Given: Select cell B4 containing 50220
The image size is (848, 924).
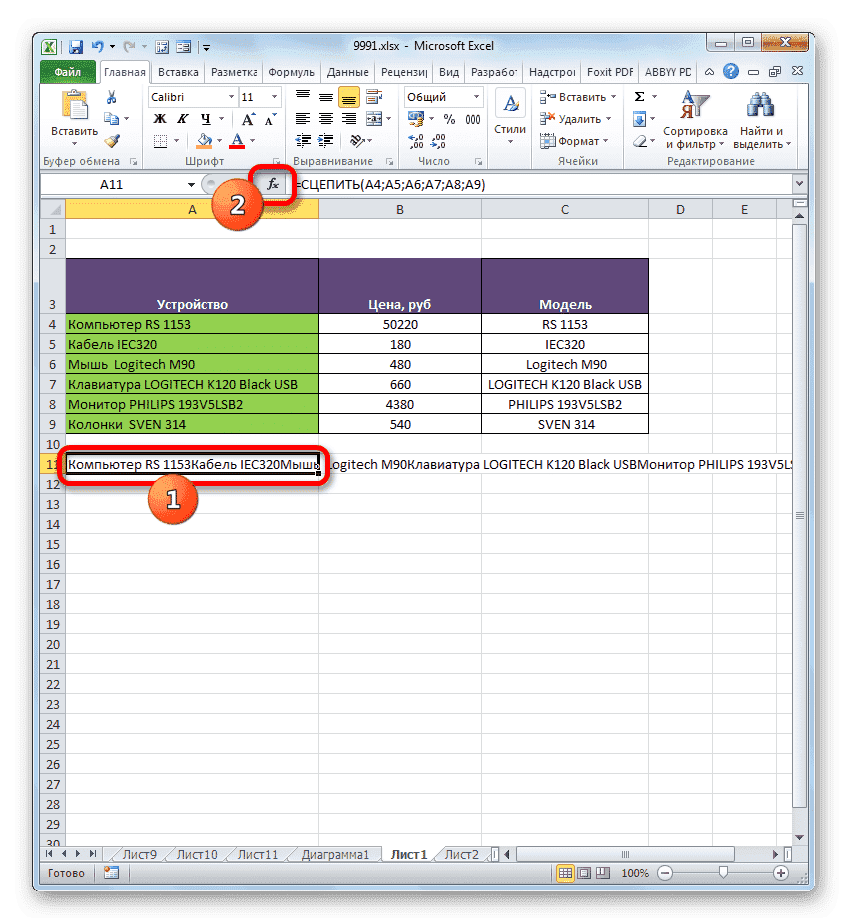Looking at the screenshot, I should [399, 323].
